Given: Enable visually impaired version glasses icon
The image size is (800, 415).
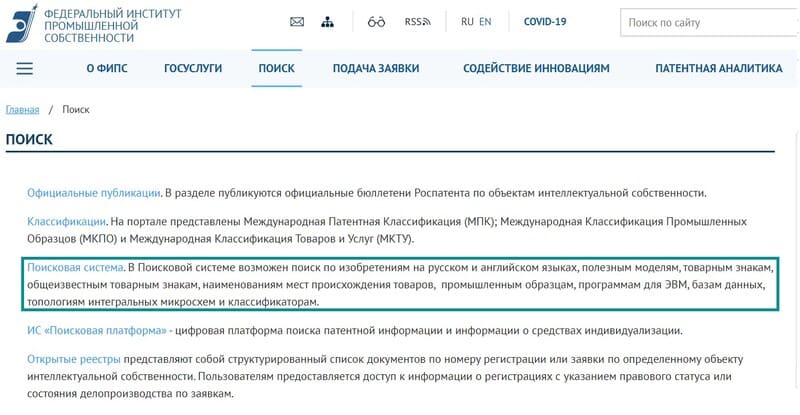Looking at the screenshot, I should tap(377, 22).
